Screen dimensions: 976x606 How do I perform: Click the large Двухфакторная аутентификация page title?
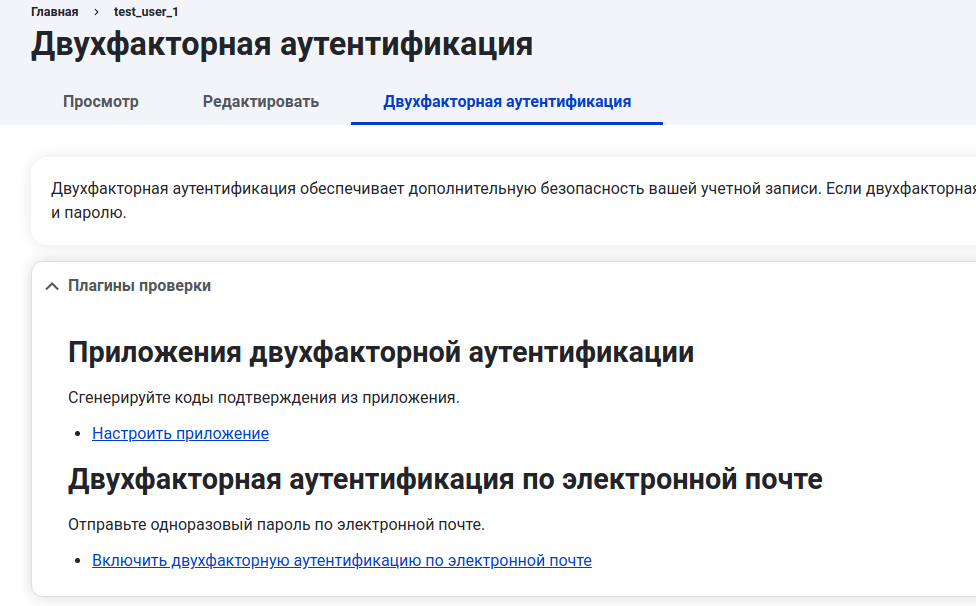tap(282, 45)
